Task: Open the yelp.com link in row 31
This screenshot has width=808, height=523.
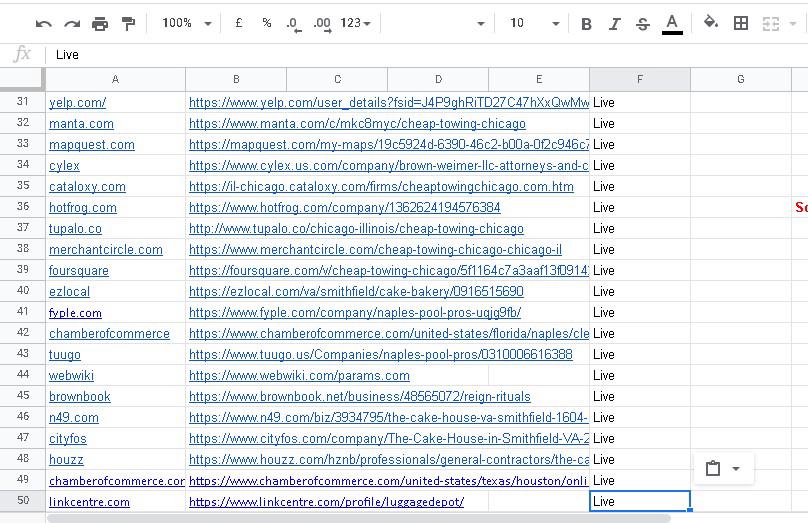Action: tap(77, 102)
